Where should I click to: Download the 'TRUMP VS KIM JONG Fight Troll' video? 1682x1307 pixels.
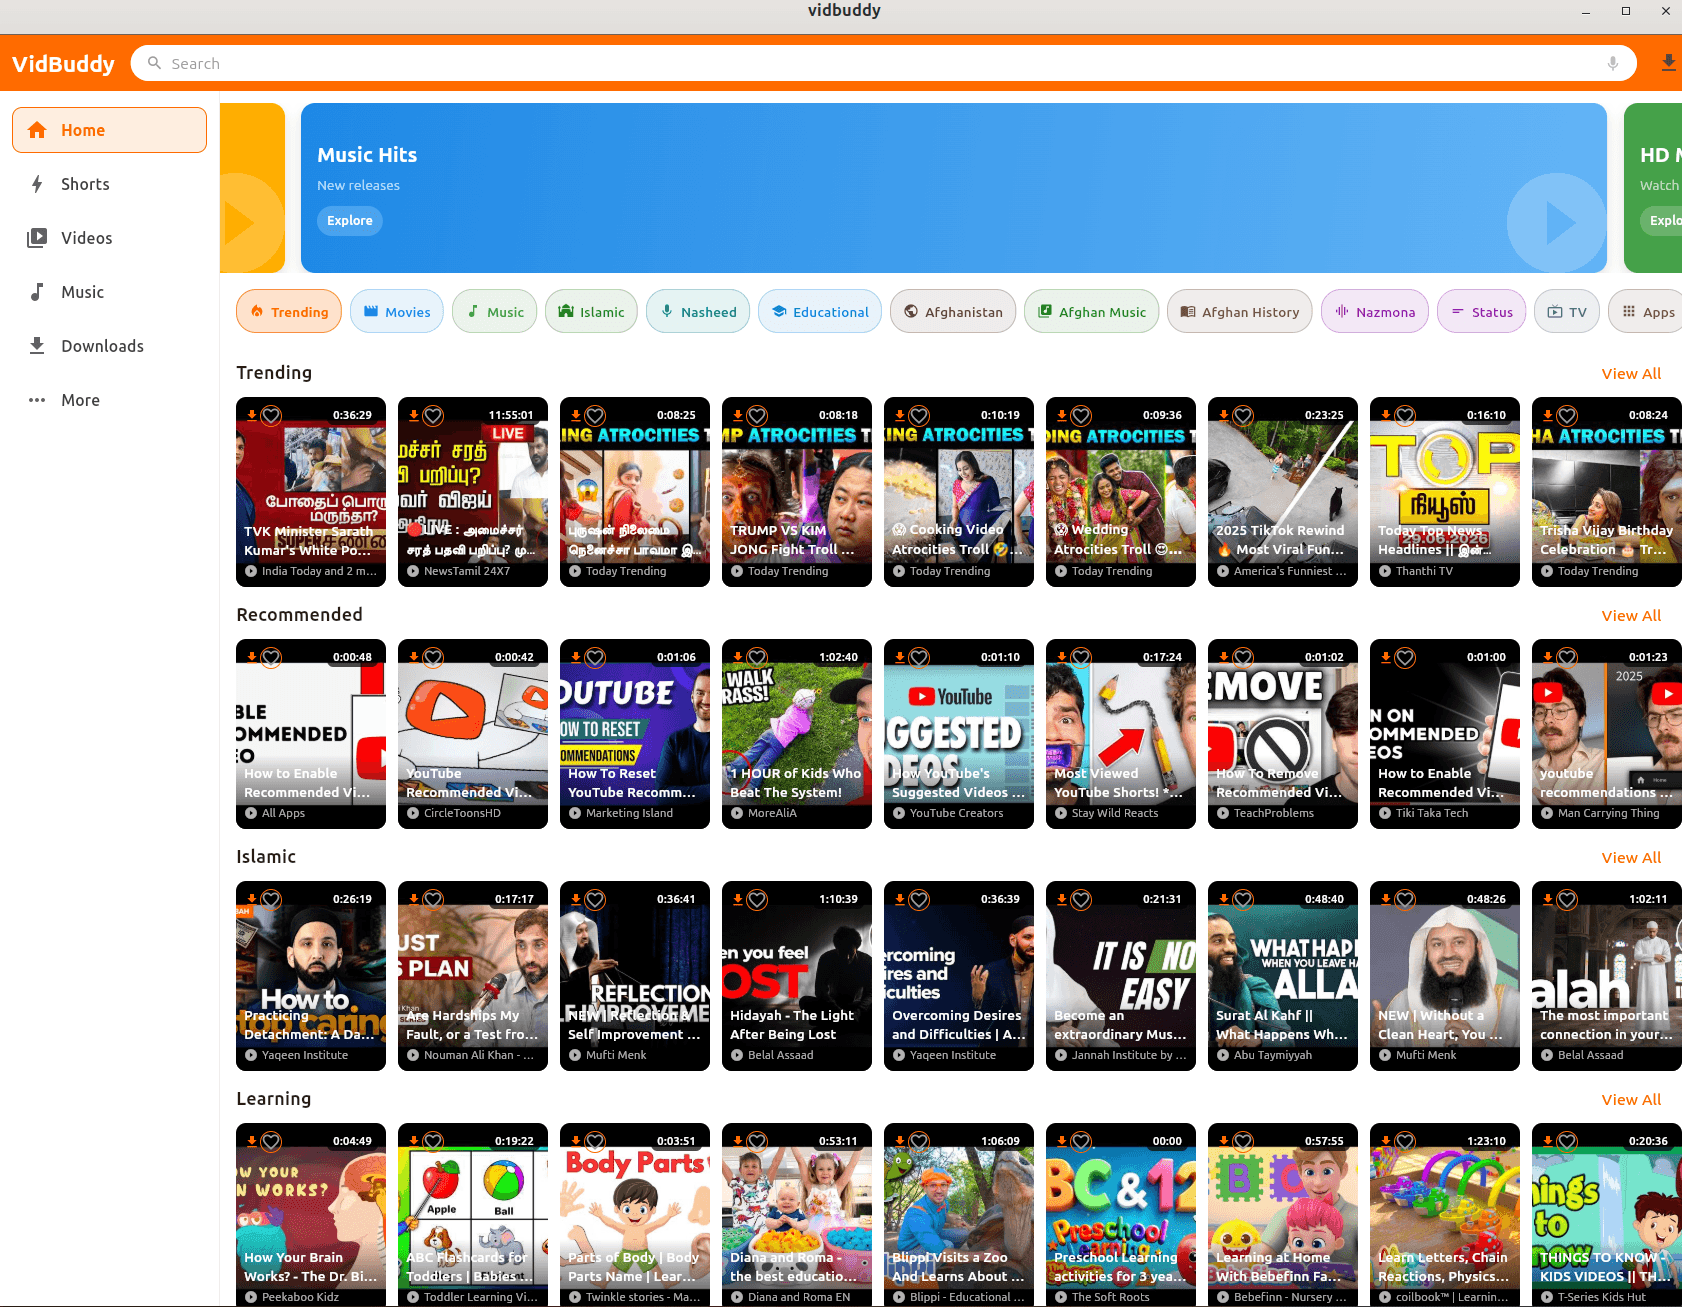[x=738, y=415]
